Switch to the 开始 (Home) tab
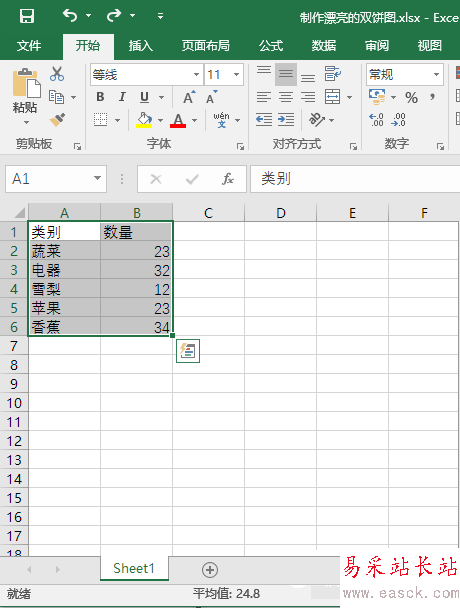 [88, 46]
